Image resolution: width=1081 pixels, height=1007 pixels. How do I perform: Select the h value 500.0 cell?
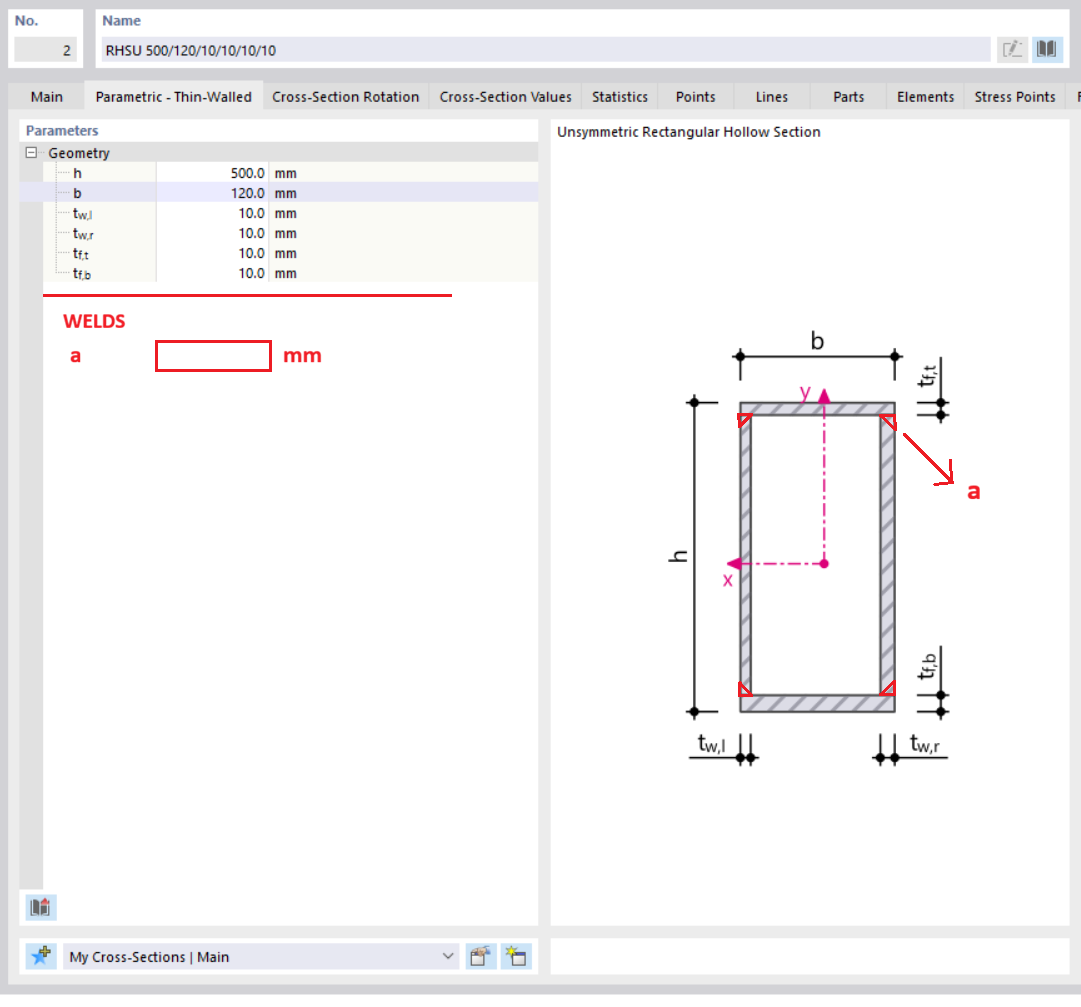tap(212, 173)
